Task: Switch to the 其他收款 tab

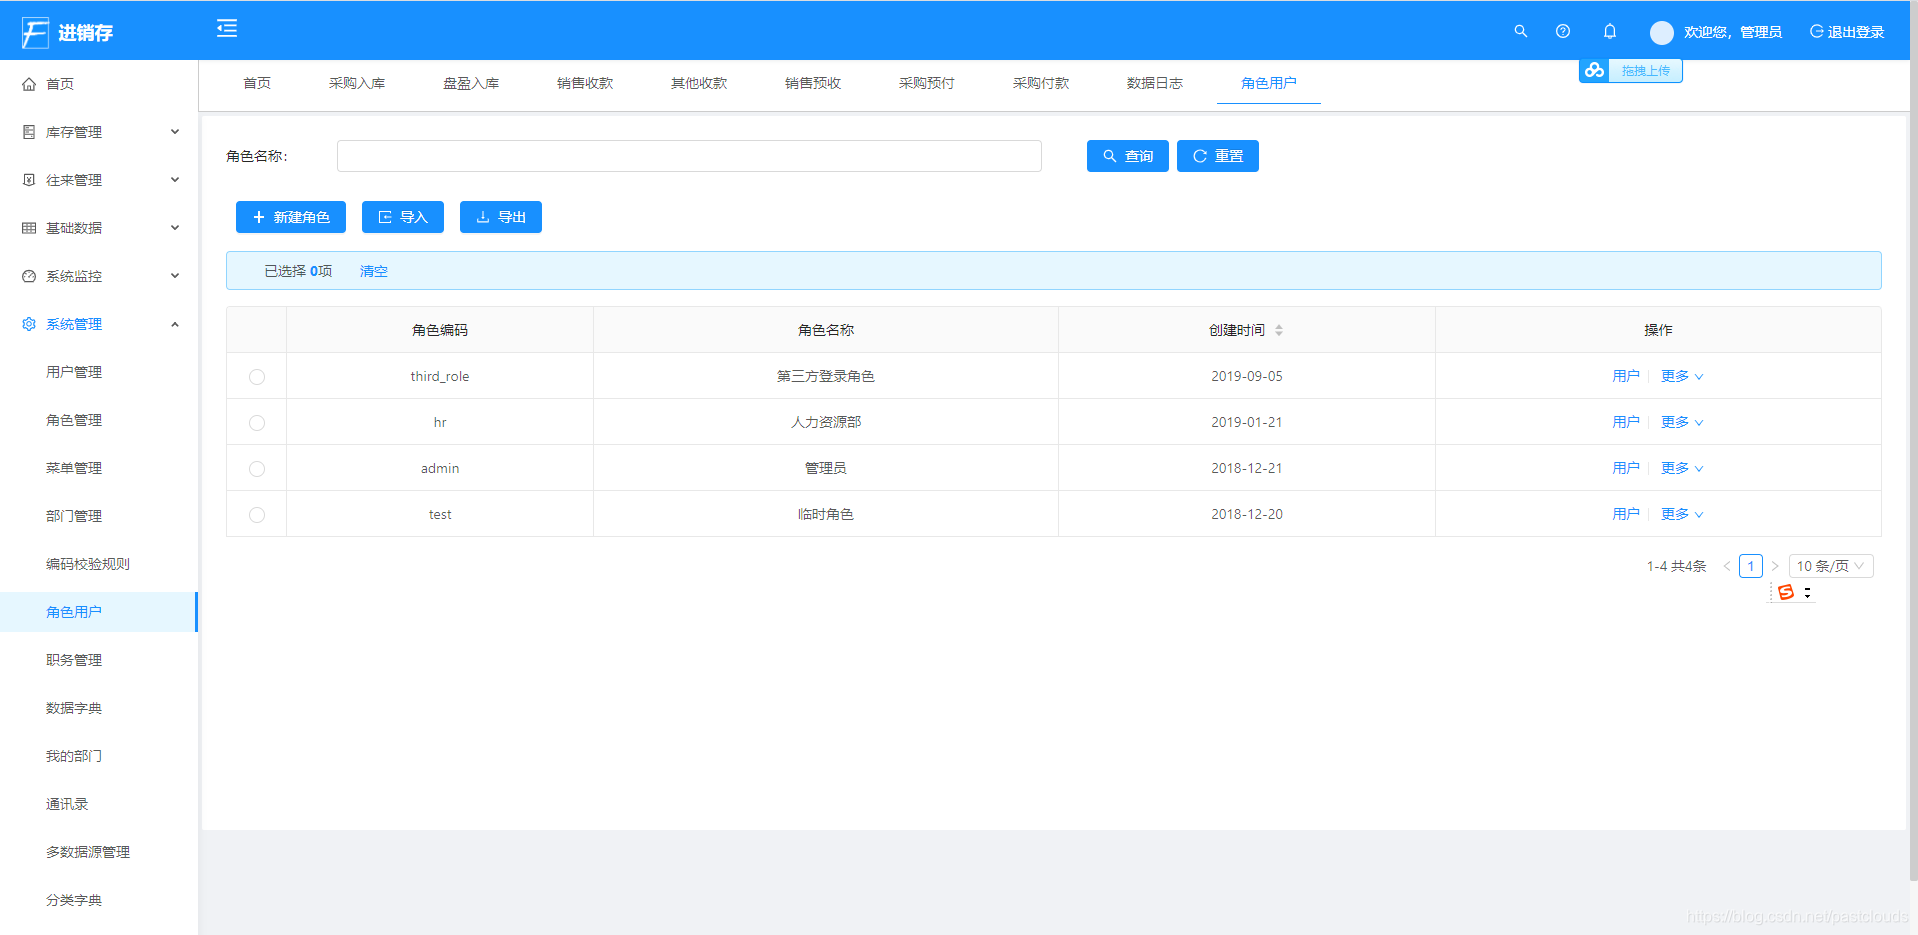Action: [699, 83]
